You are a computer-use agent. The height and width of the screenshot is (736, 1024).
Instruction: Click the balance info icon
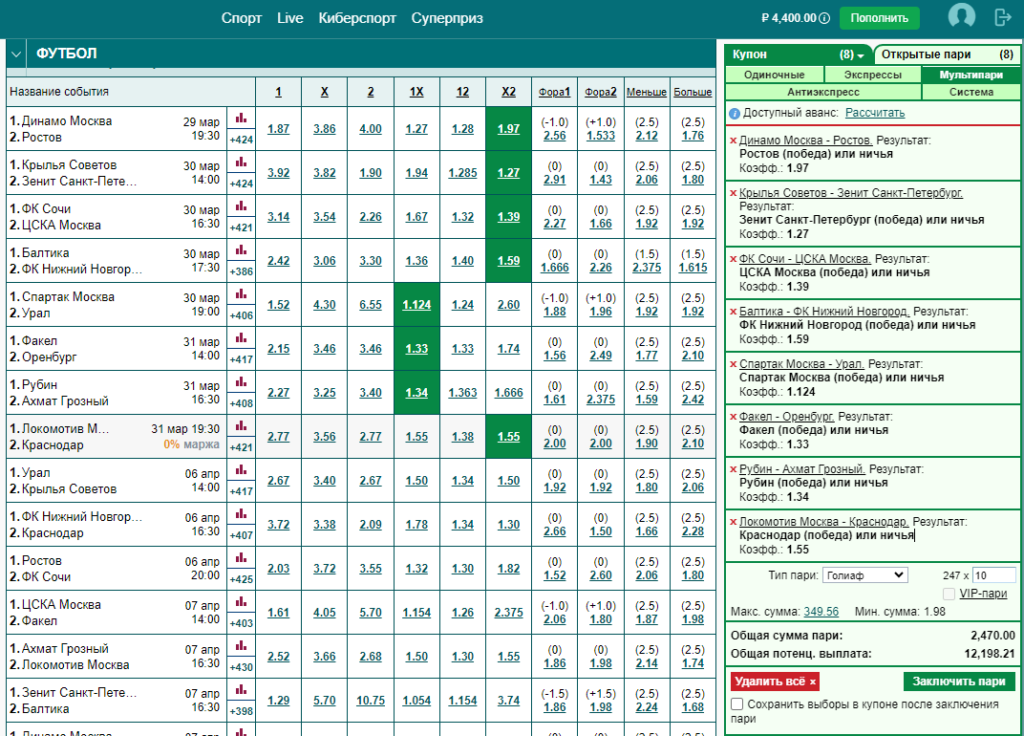[825, 18]
